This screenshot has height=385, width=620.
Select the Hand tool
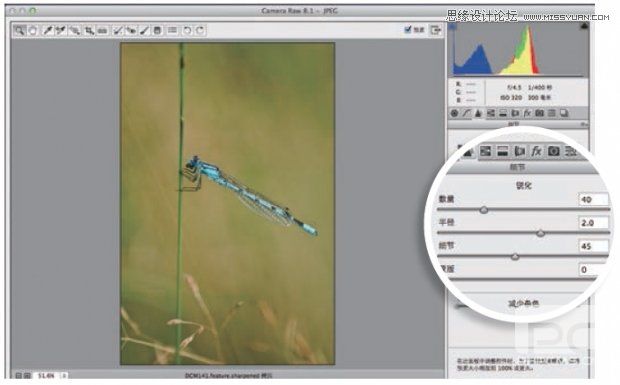click(33, 30)
